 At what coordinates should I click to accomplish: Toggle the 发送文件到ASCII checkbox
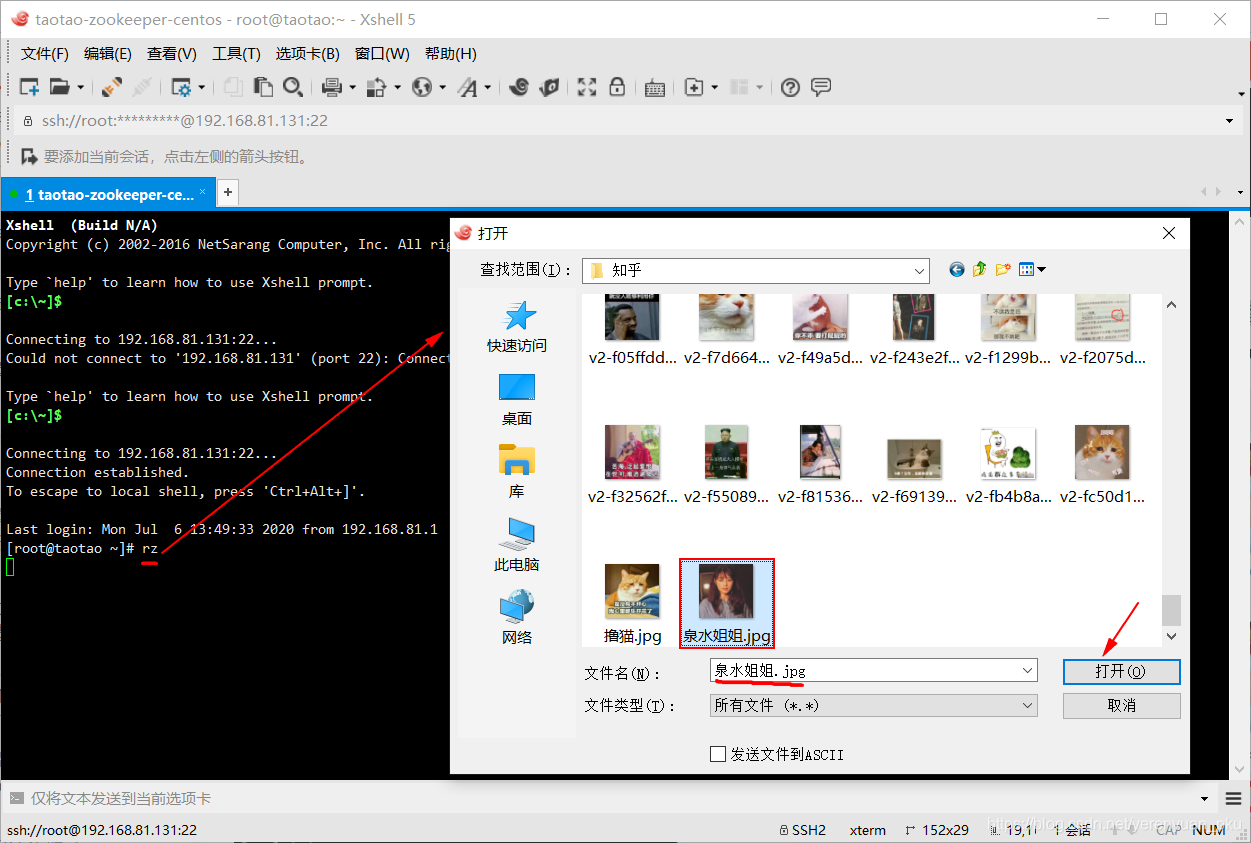(x=717, y=754)
